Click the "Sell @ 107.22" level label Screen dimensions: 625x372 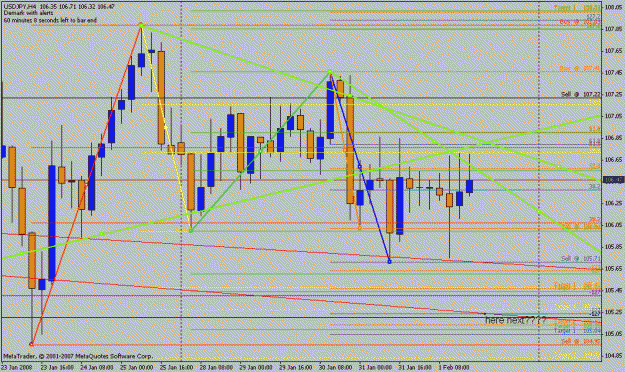coord(580,94)
